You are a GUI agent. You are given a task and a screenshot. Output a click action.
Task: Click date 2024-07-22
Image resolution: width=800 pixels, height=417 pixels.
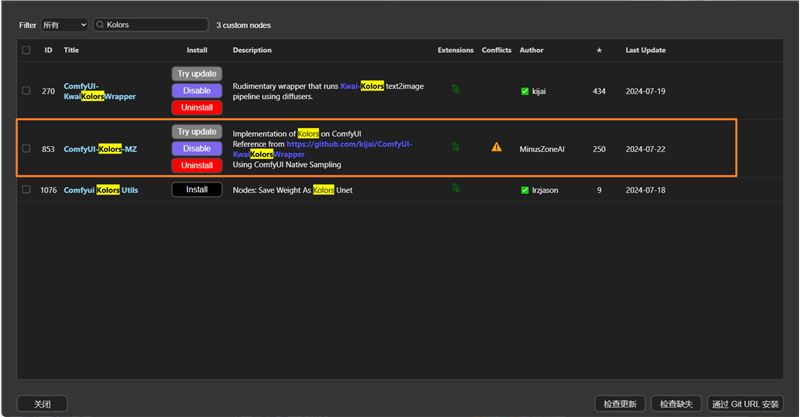pos(645,149)
